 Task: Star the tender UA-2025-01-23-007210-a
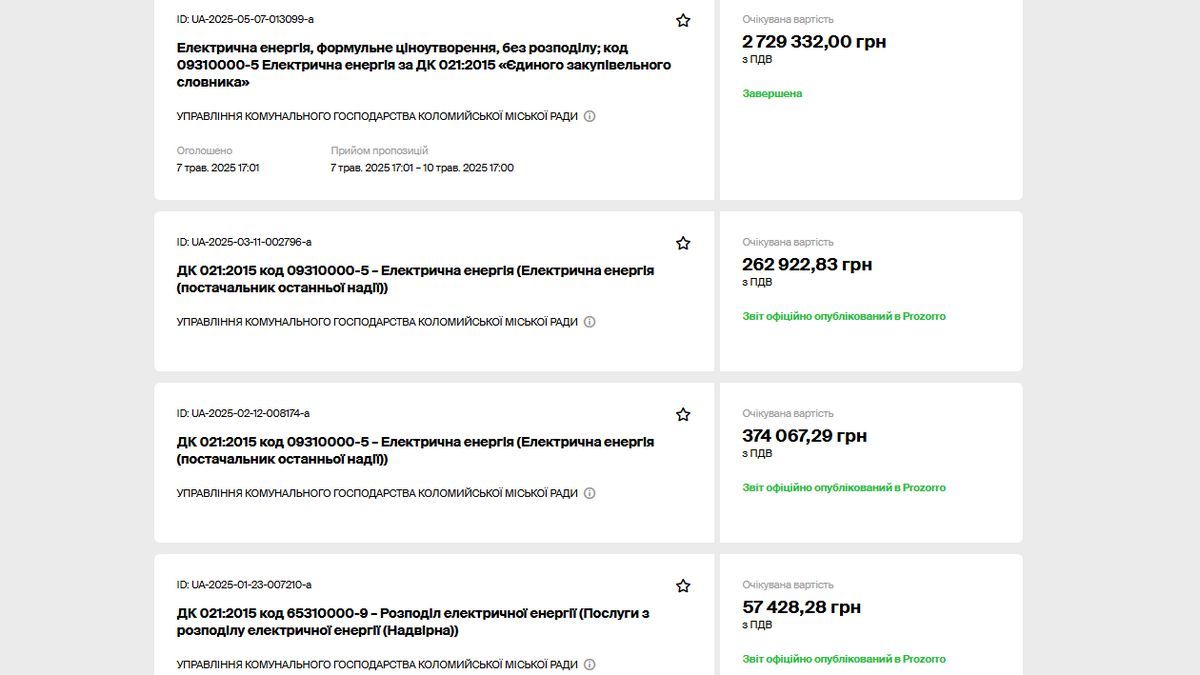click(683, 586)
